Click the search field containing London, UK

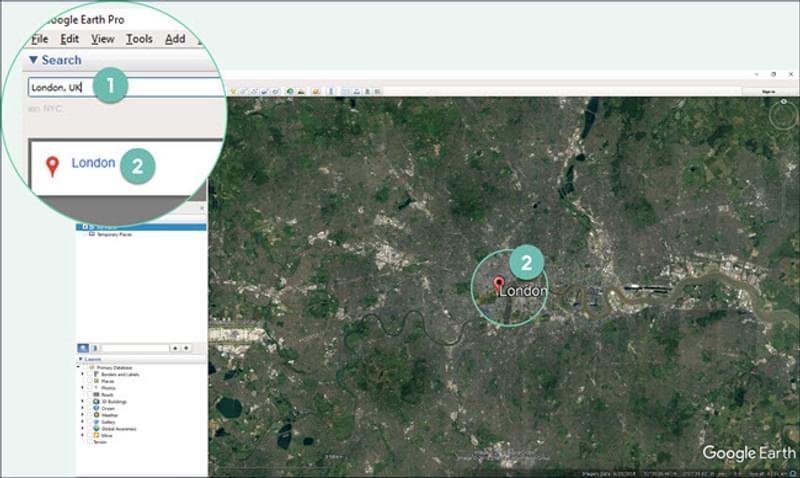tap(120, 87)
